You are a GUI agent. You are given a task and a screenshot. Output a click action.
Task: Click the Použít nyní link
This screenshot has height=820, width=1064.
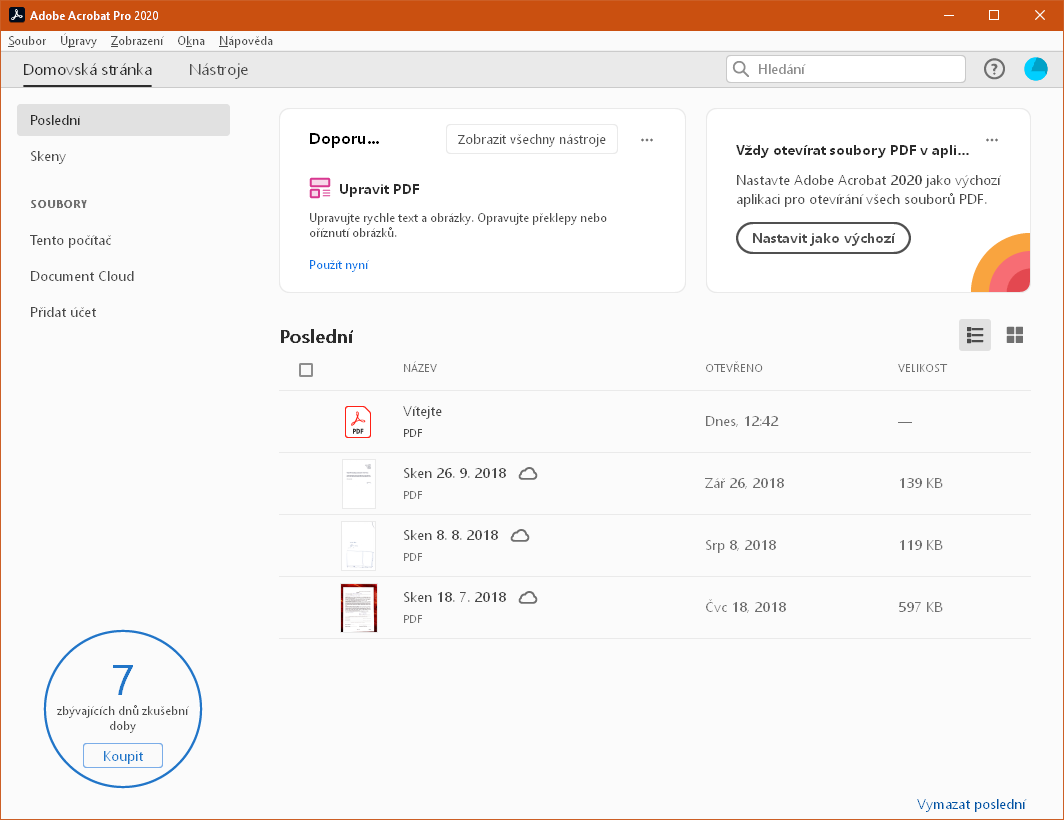[338, 265]
